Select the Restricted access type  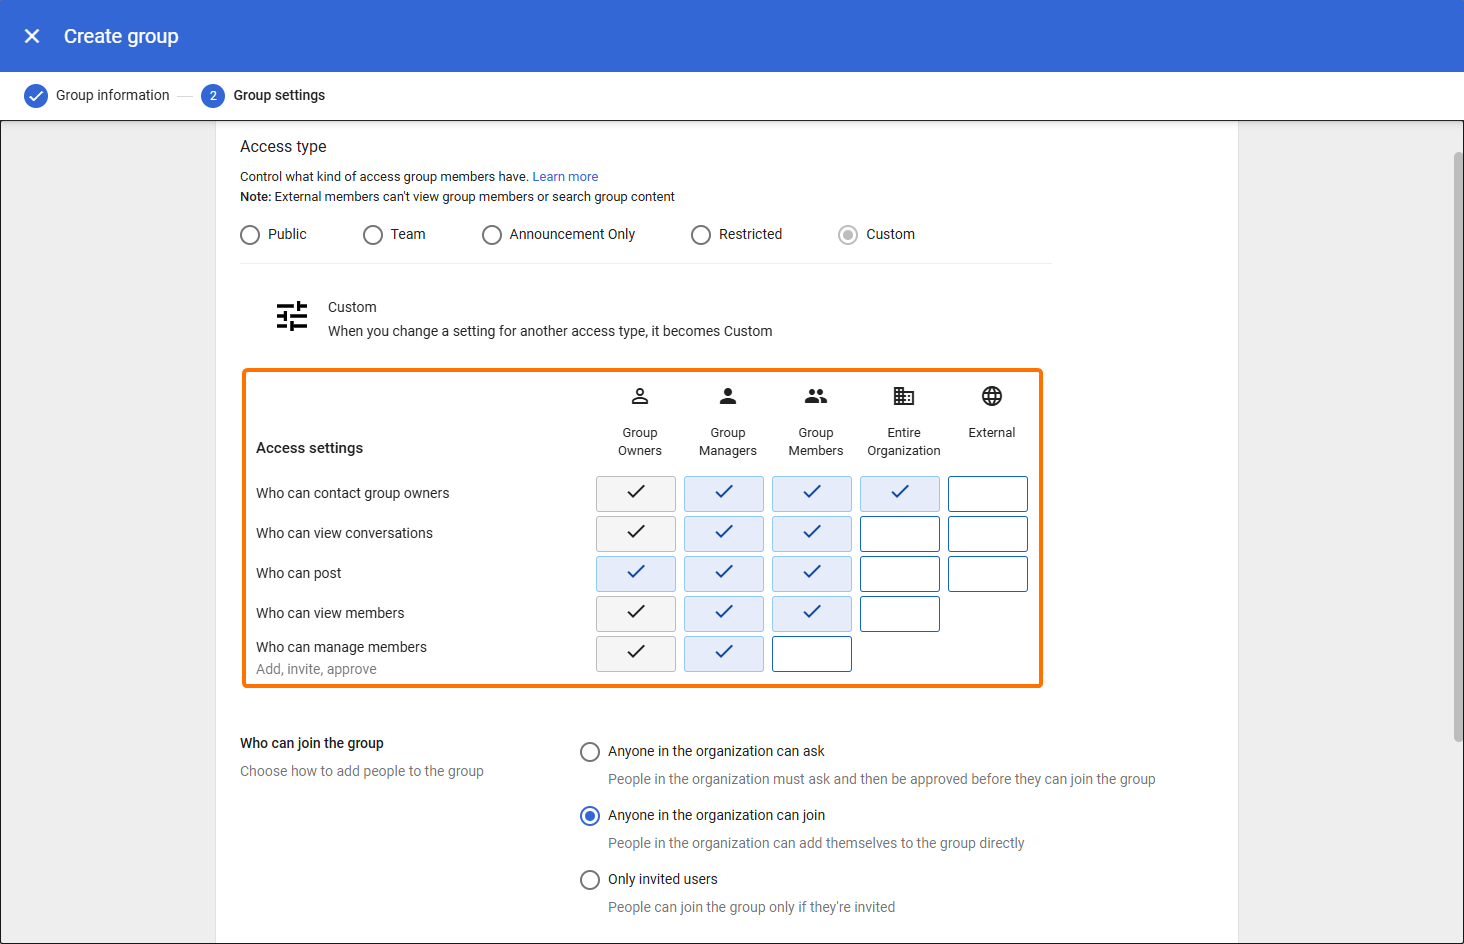(x=701, y=235)
